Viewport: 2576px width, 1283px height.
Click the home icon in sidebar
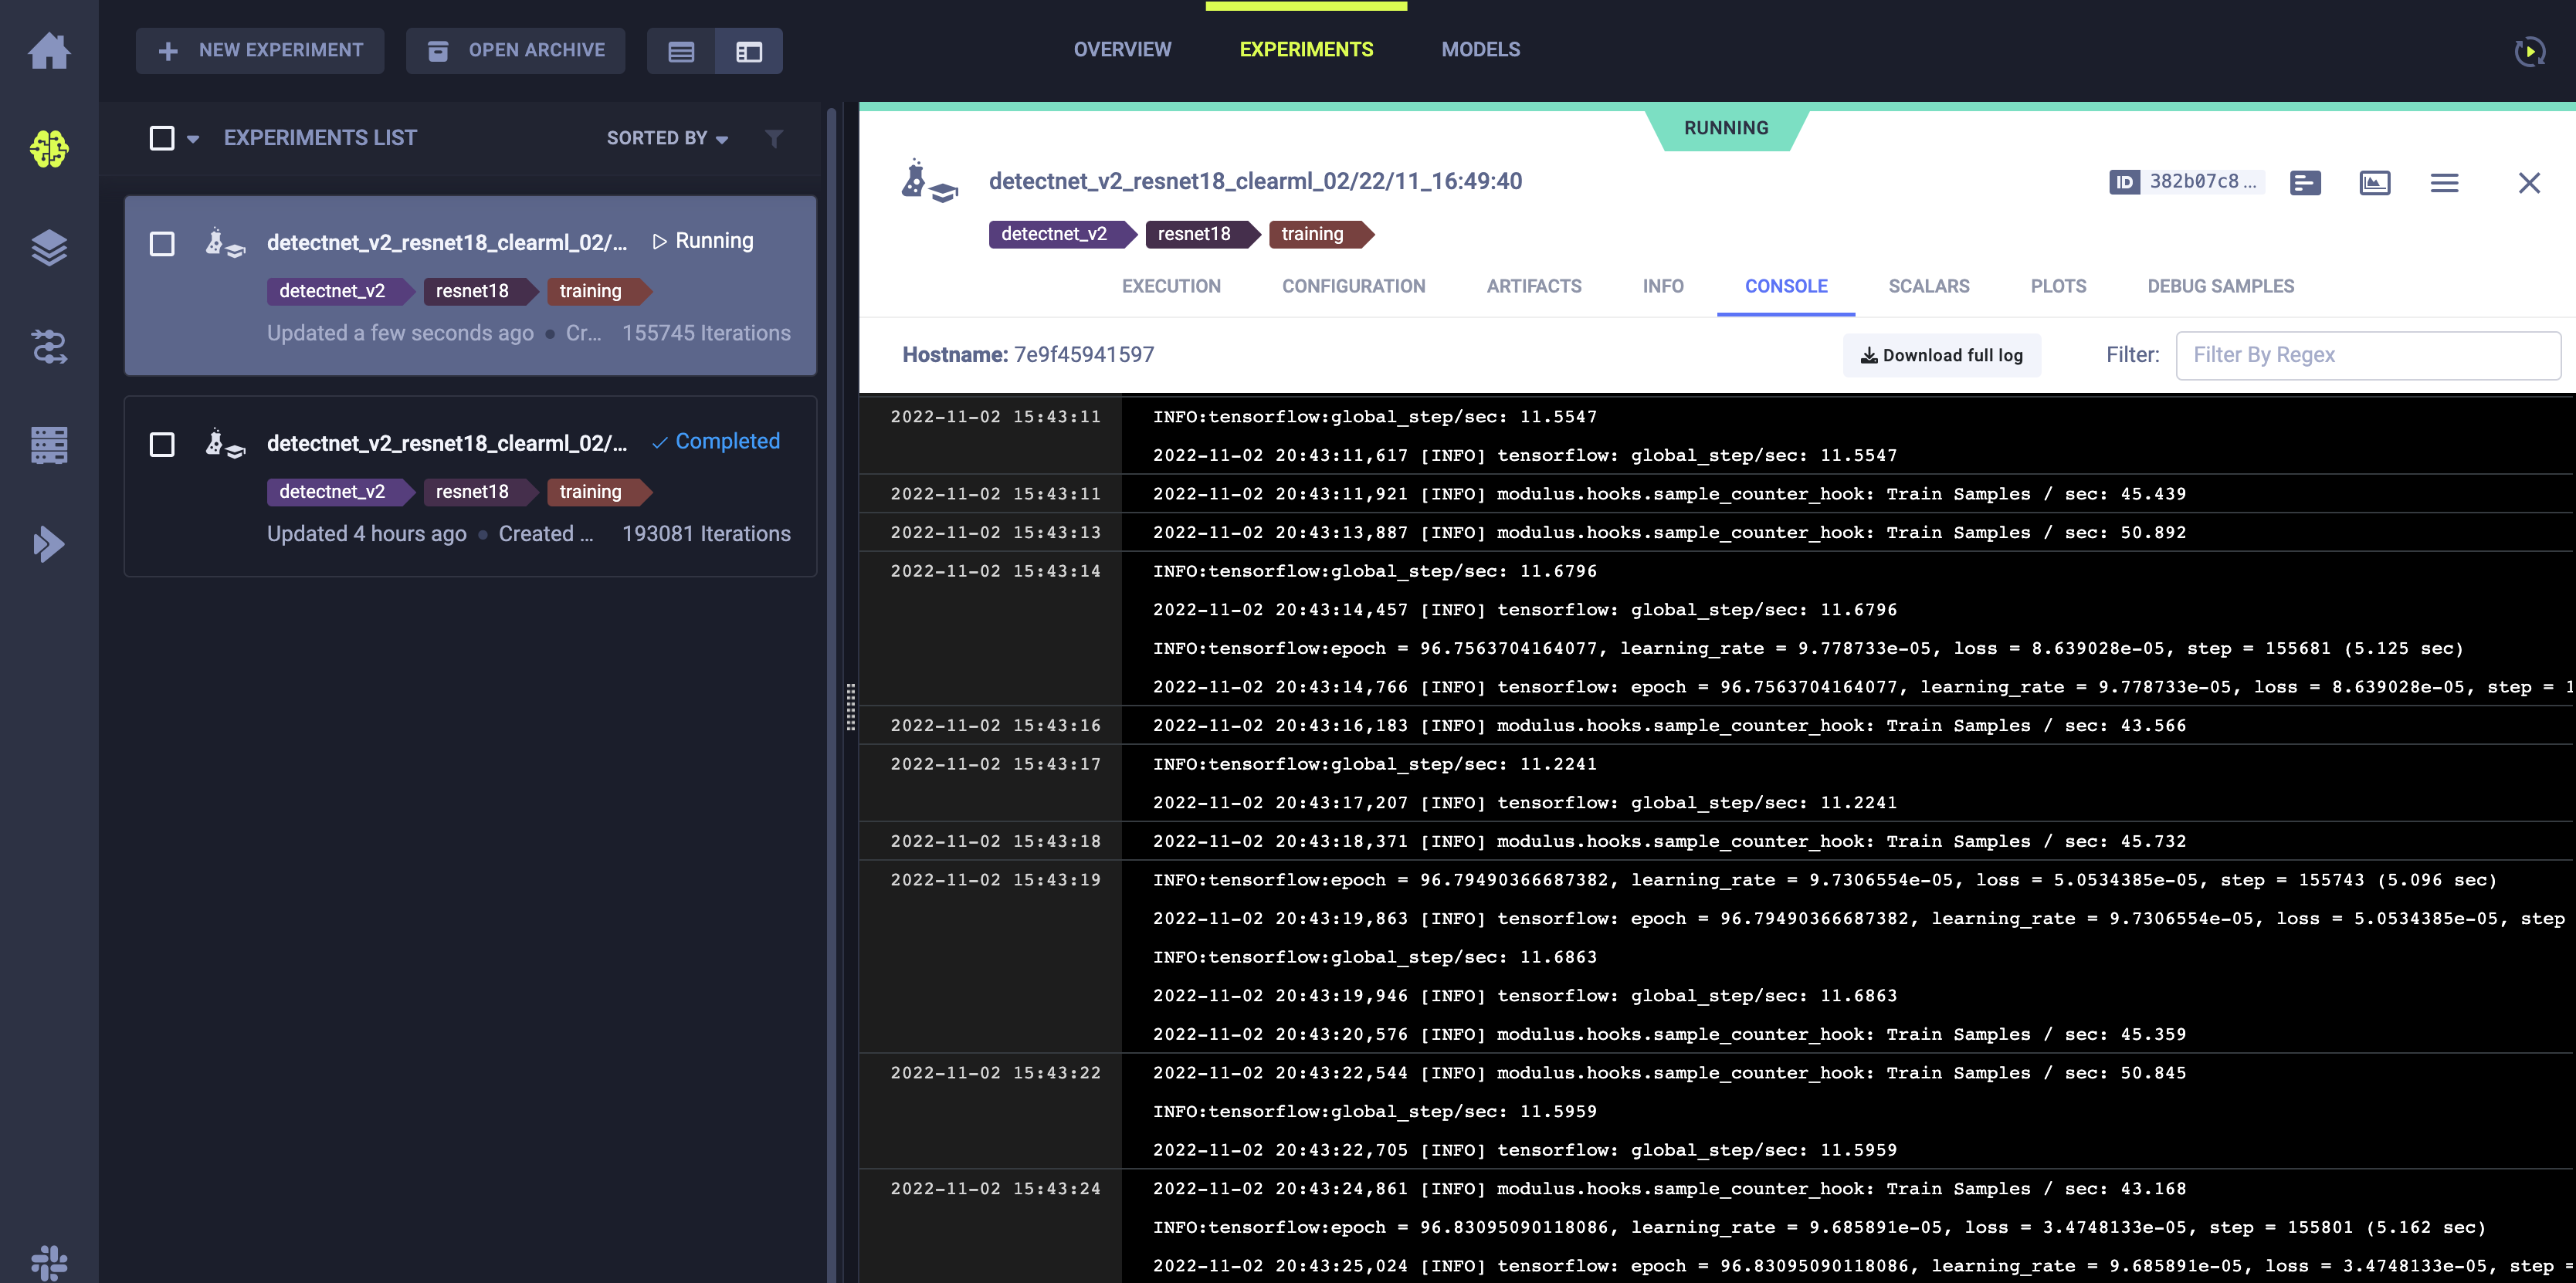coord(49,50)
